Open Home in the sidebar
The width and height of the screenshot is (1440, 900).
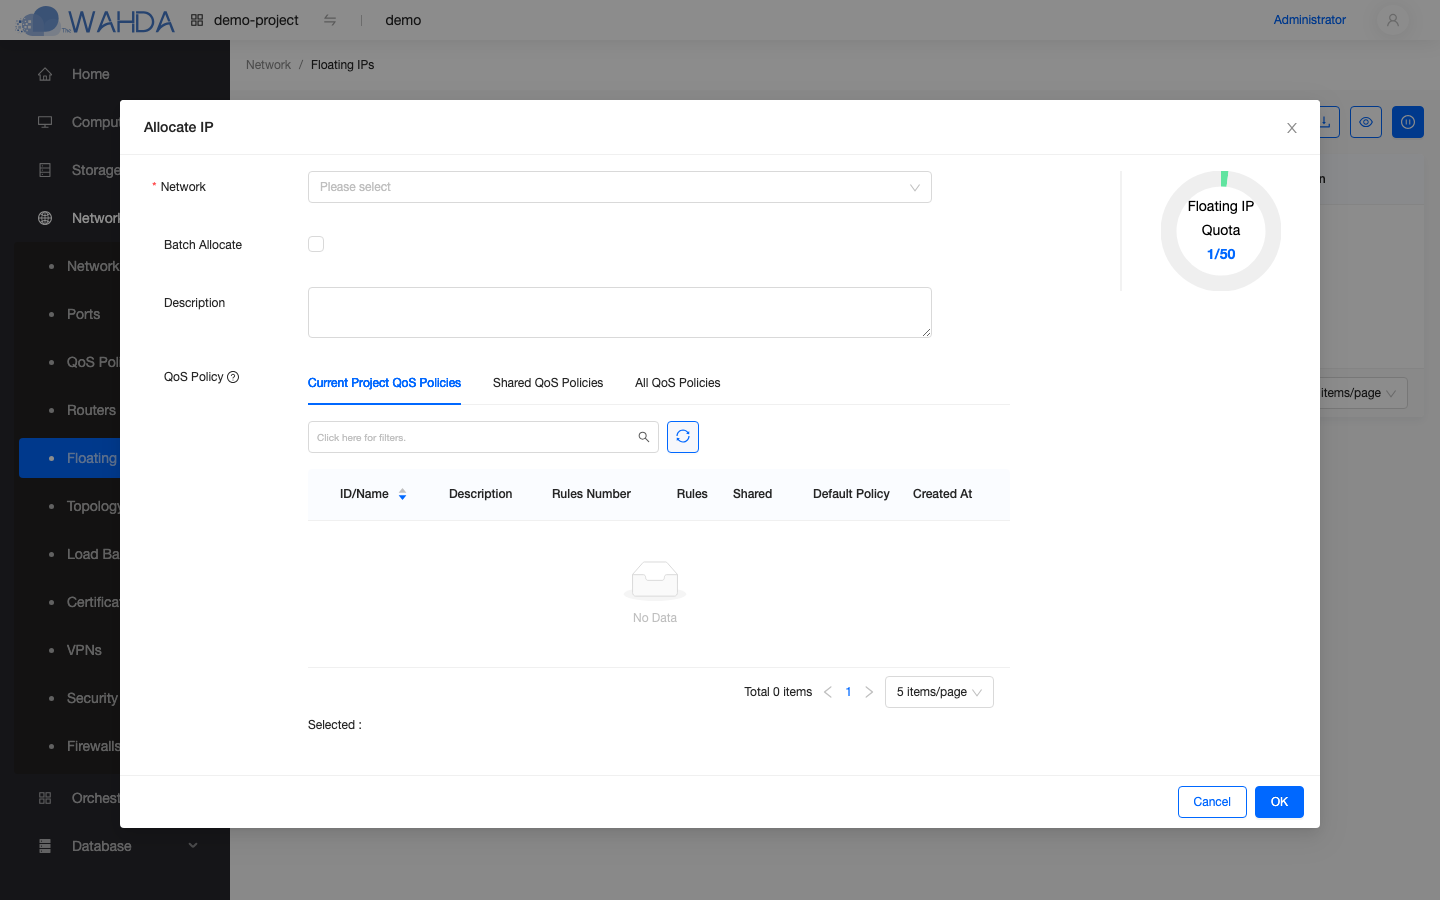(90, 74)
